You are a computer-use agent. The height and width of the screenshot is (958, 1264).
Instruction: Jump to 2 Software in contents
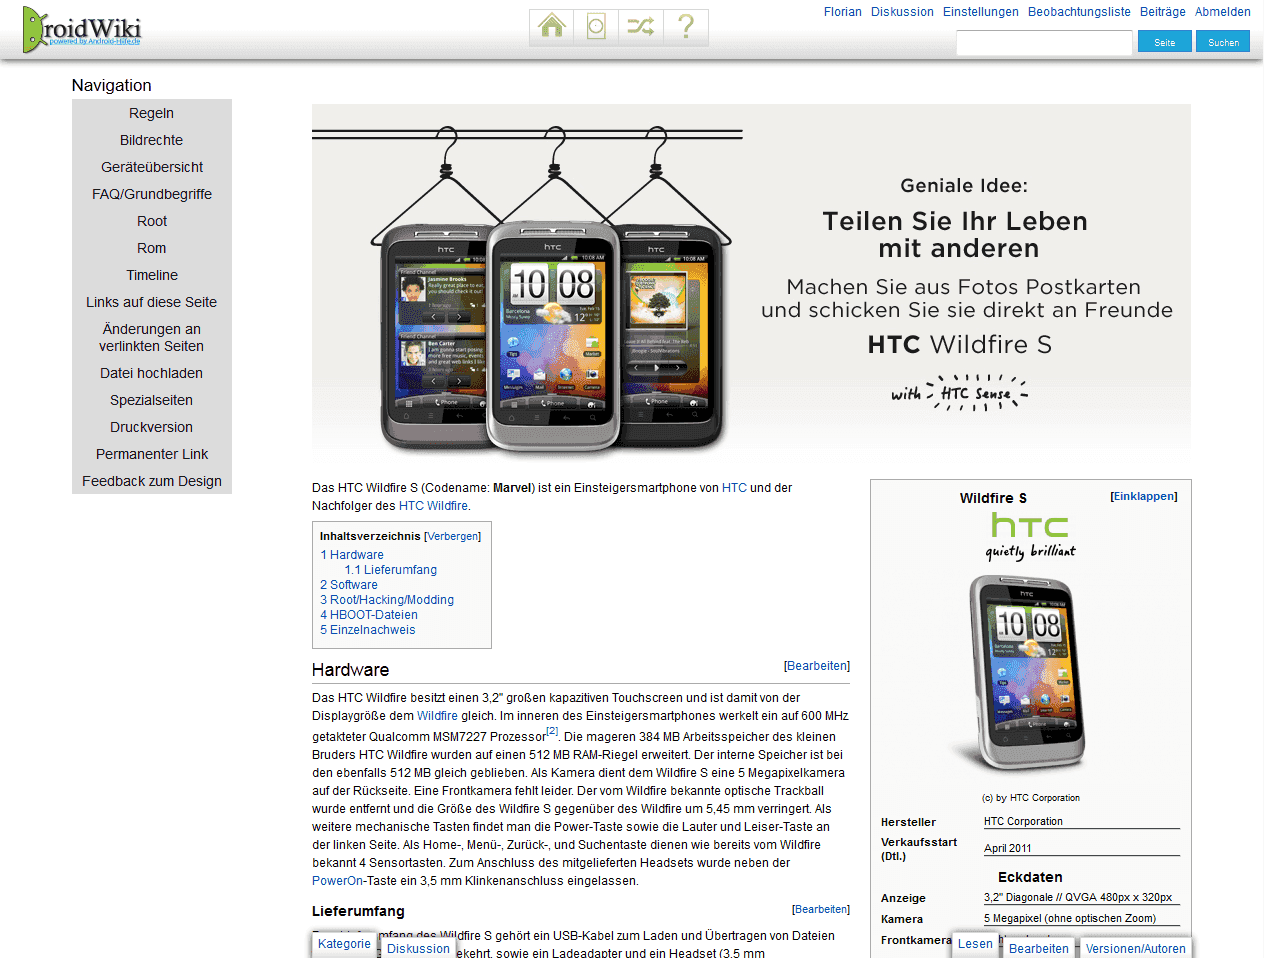click(349, 585)
